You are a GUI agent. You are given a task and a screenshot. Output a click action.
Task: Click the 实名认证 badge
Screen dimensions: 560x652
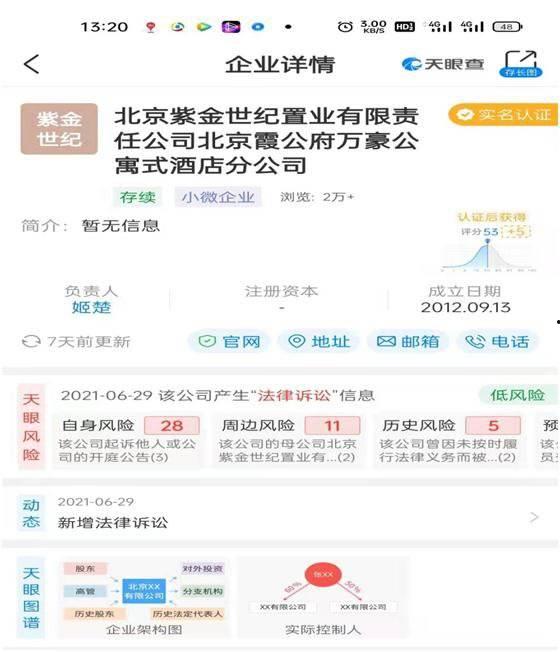[503, 114]
